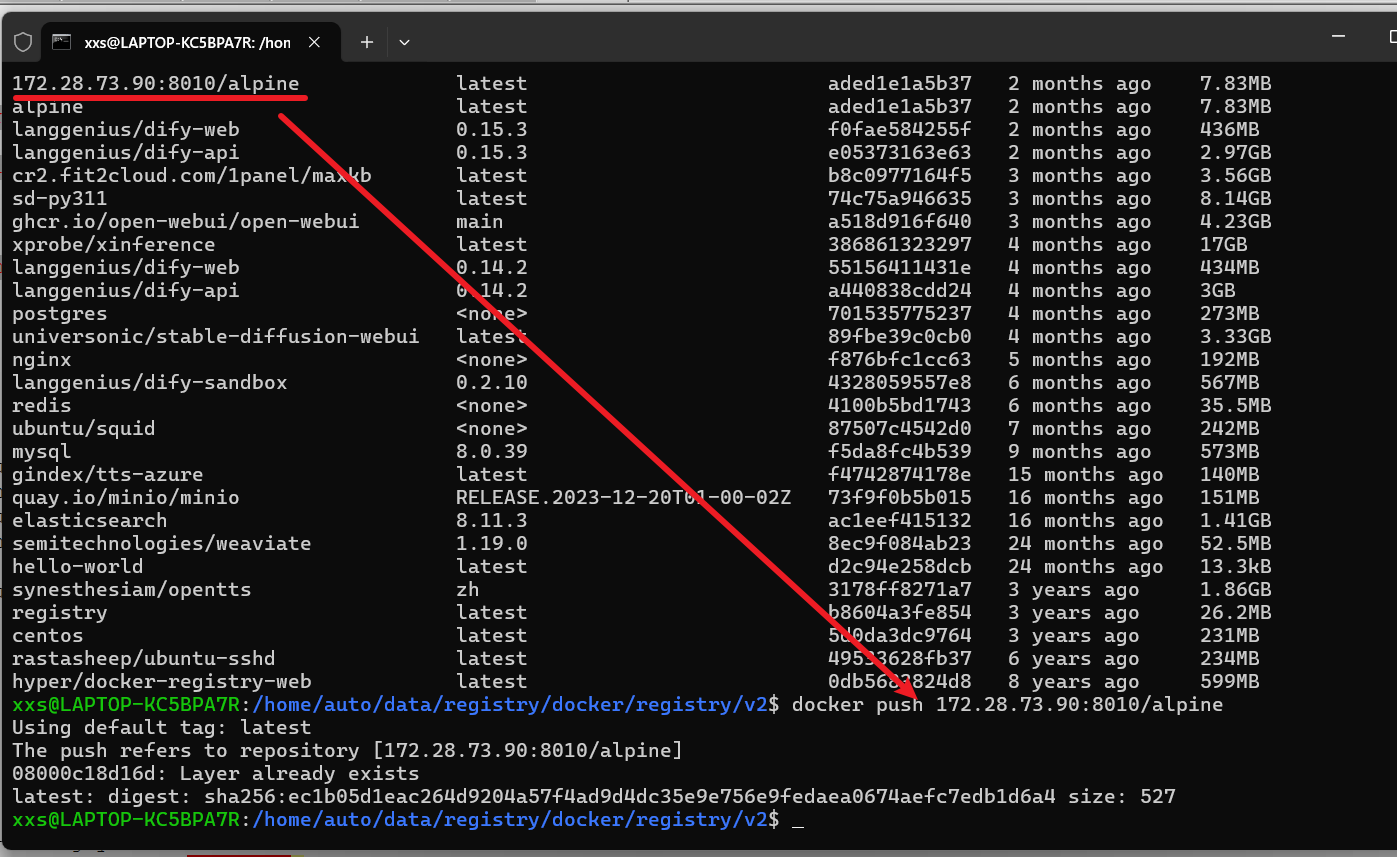Viewport: 1397px width, 857px height.
Task: Click the 17GB size value
Action: pos(1223,245)
